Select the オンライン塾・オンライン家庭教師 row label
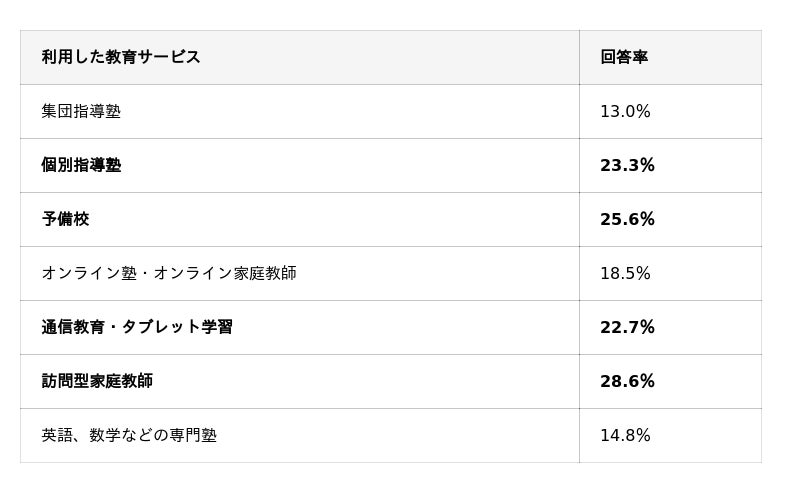800x493 pixels. [169, 273]
